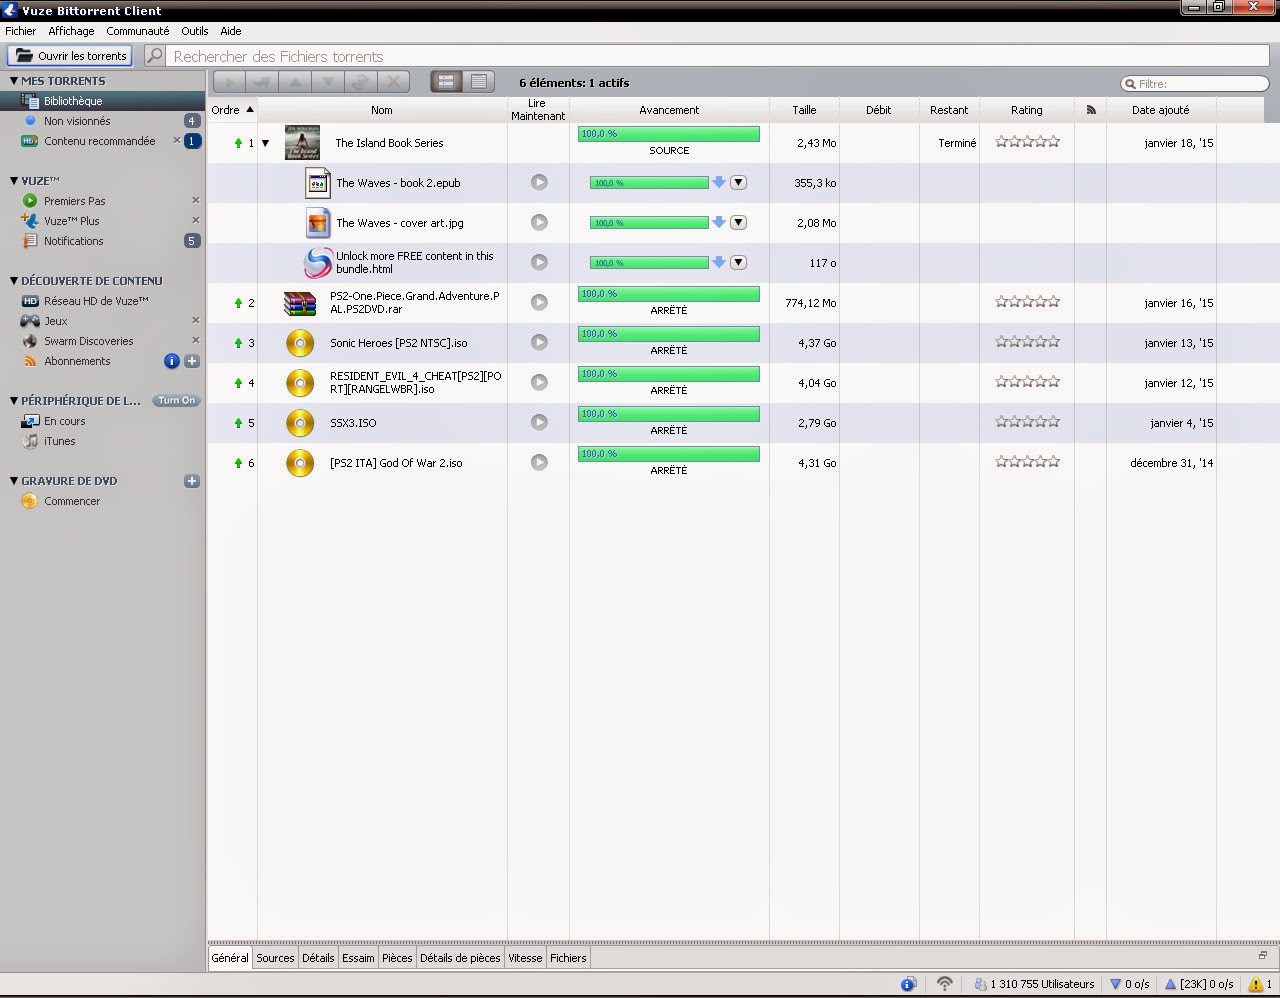Open dropdown for The Waves - cover art.jpg
Image resolution: width=1280 pixels, height=998 pixels.
tap(738, 222)
